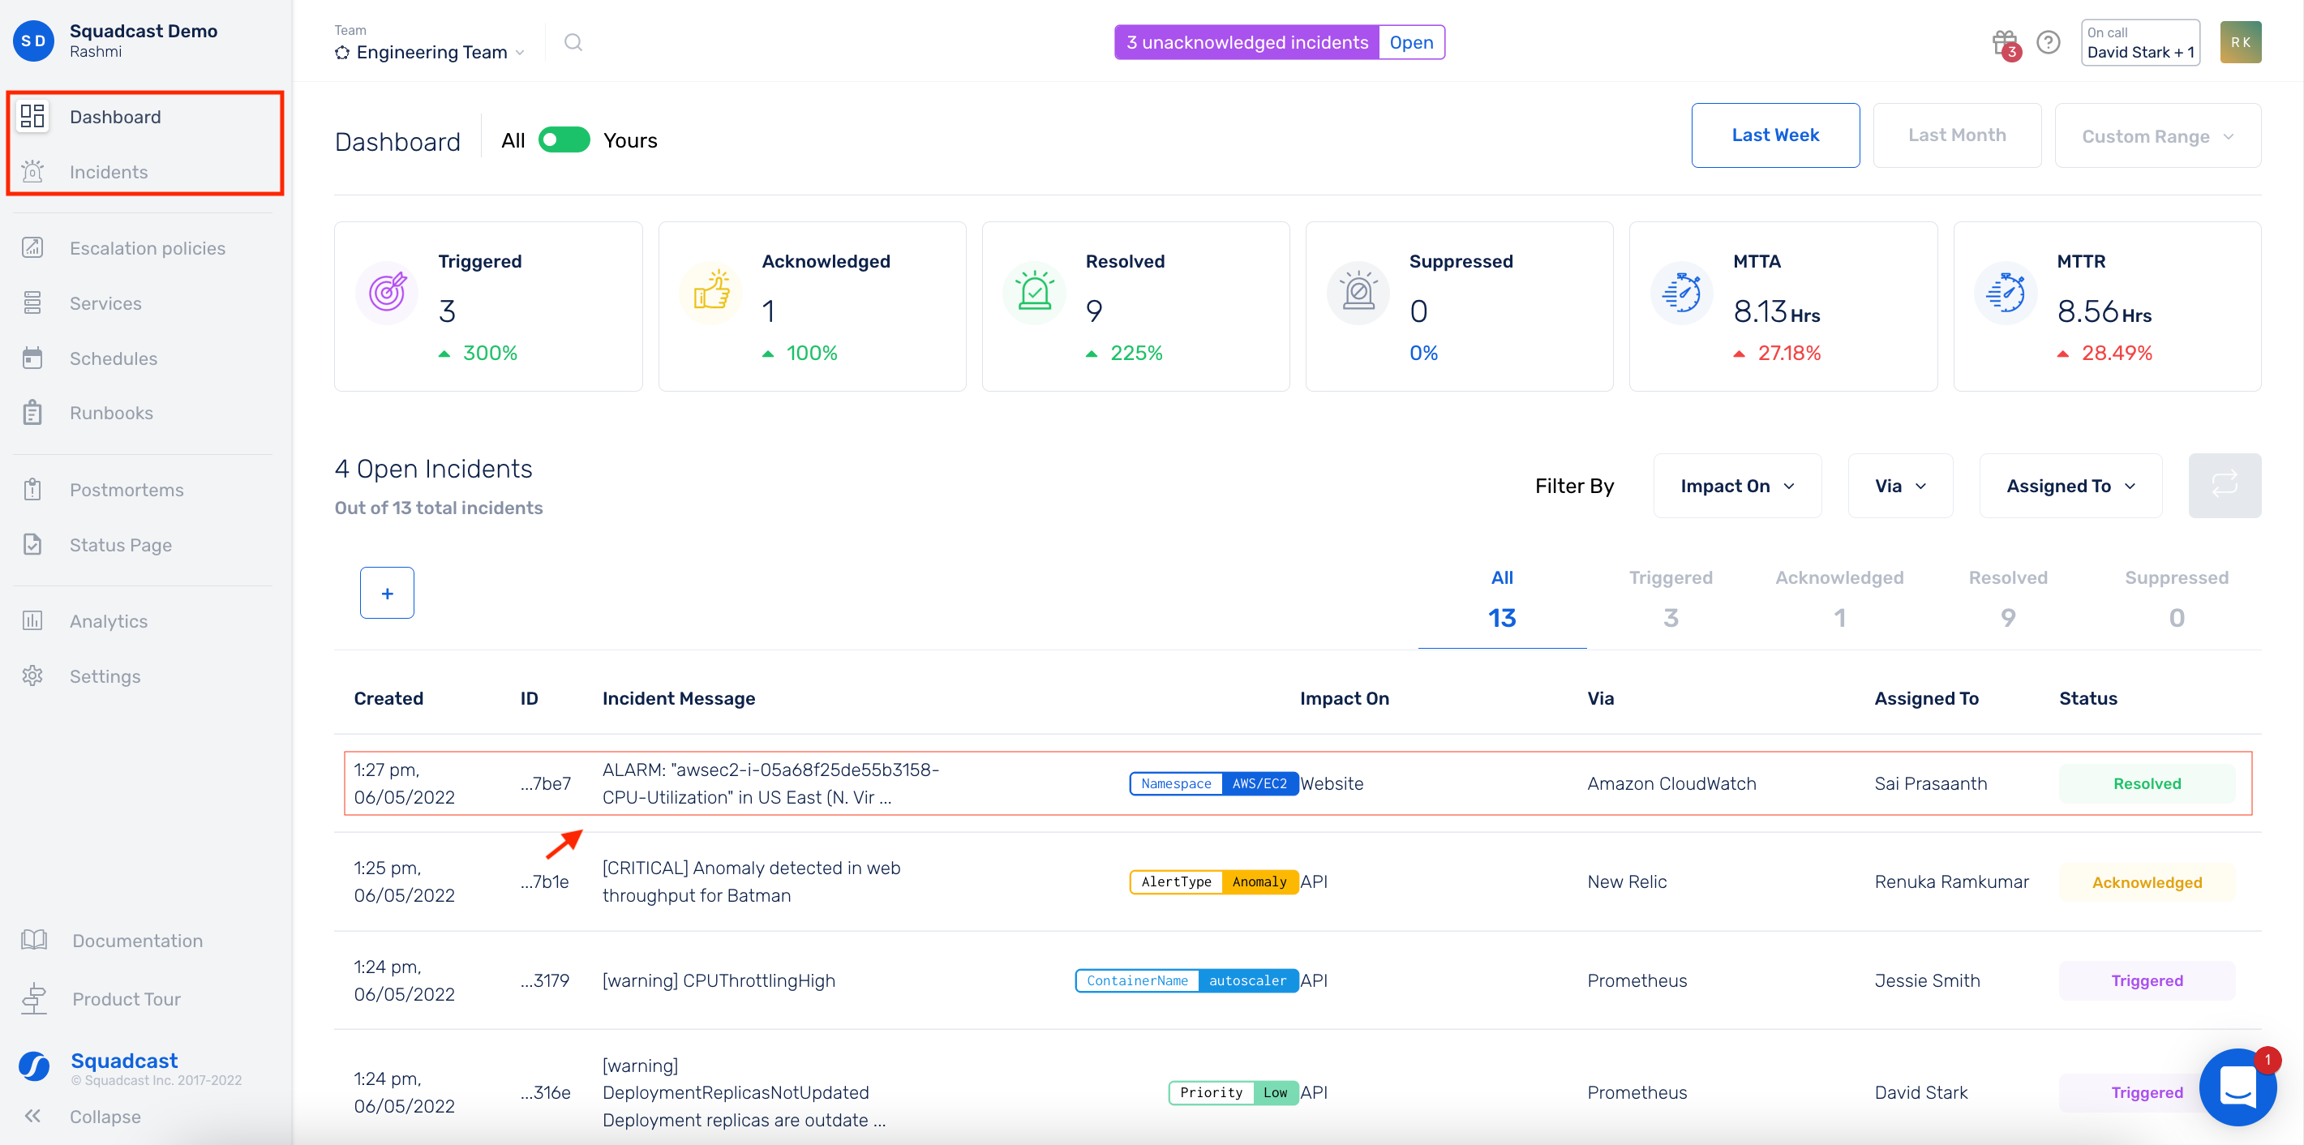Select the Last Month range button
The image size is (2304, 1145).
point(1957,135)
